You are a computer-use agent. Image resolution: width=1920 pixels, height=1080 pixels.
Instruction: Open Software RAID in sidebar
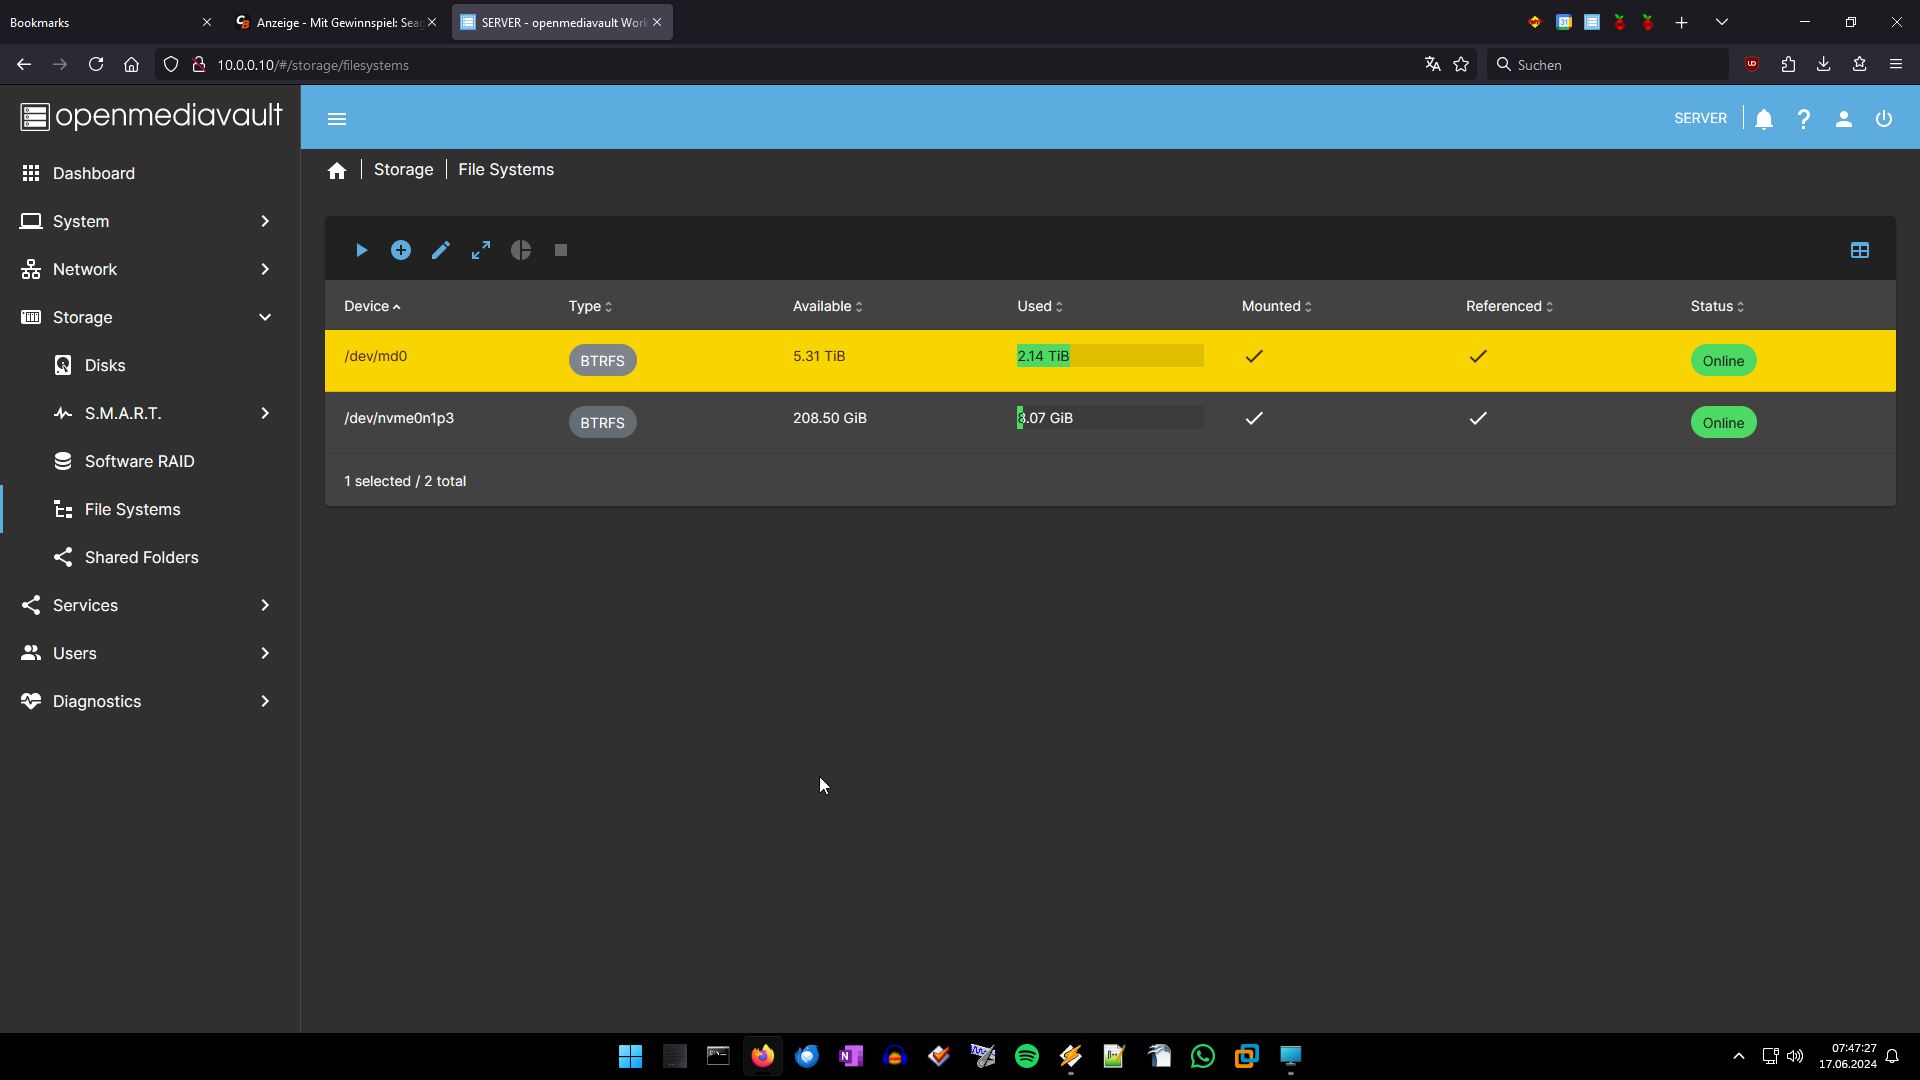140,461
